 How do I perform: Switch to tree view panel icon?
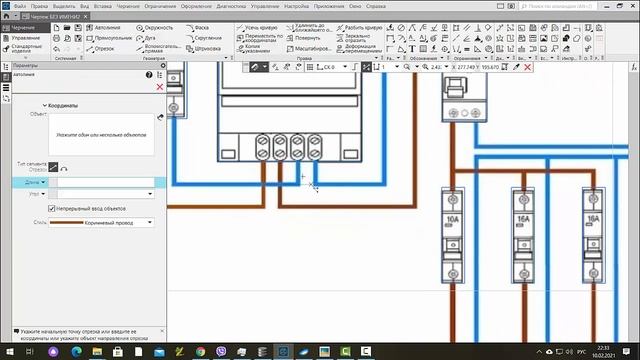[x=6, y=67]
